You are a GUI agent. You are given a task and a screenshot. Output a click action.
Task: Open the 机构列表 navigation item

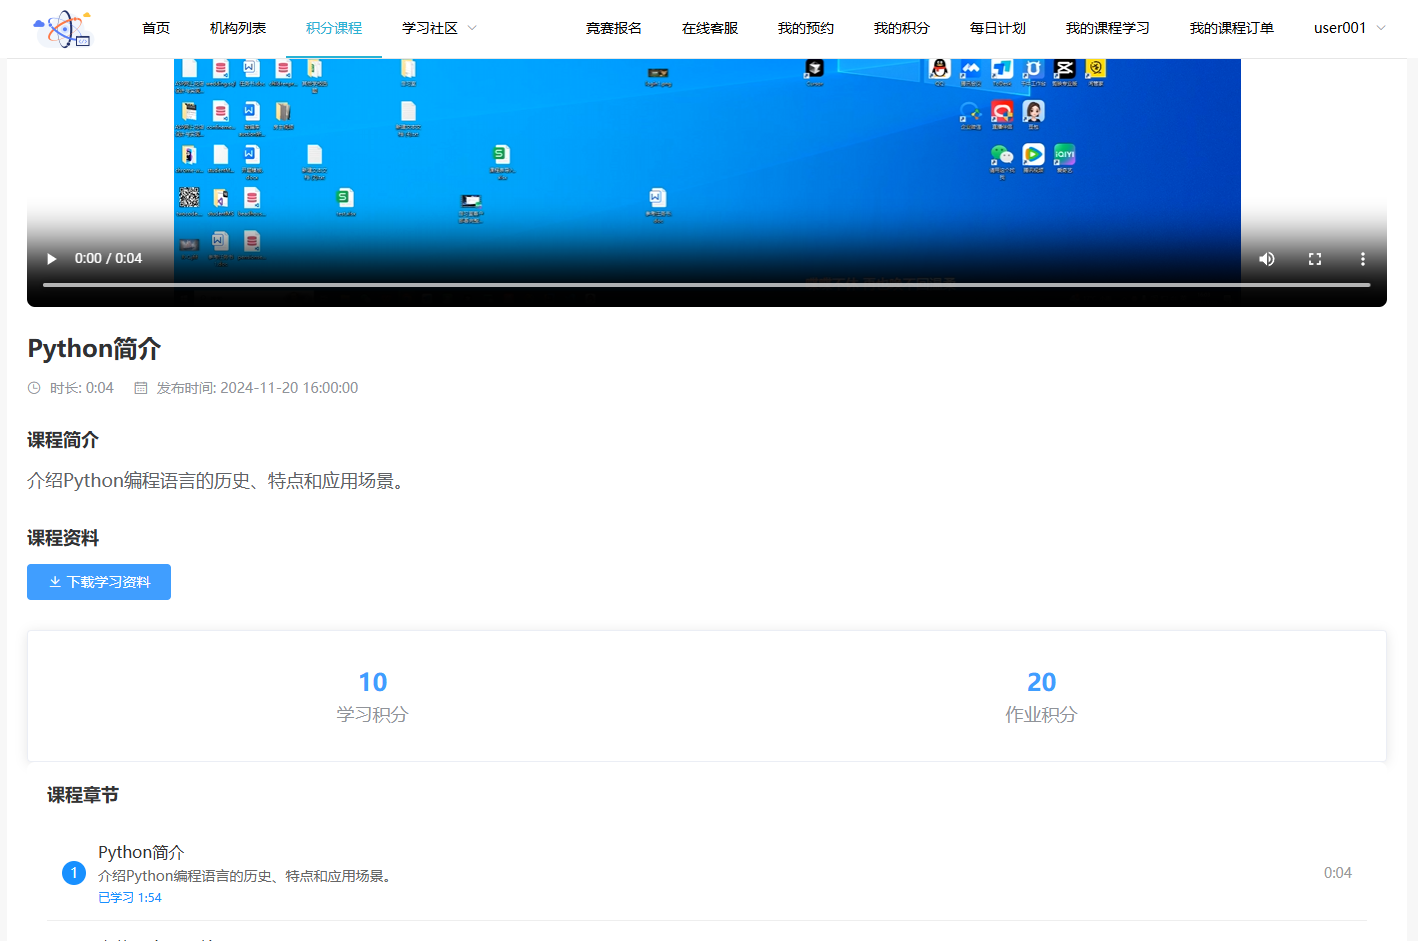click(x=238, y=28)
